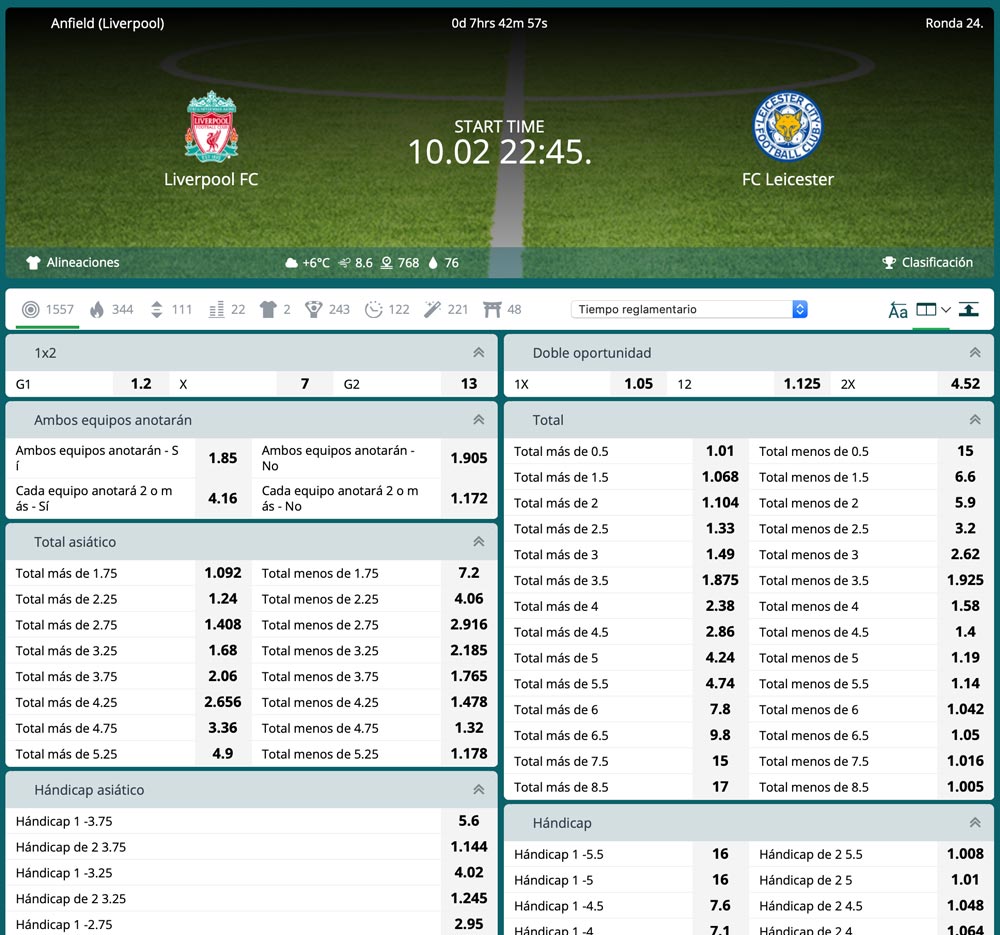This screenshot has height=935, width=1000.
Task: Open the Clasificación standings
Action: pyautogui.click(x=927, y=262)
